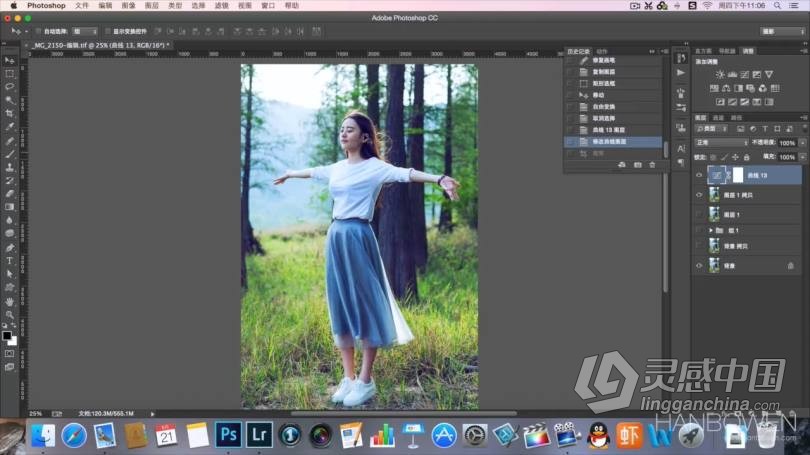Toggle layer filtering switch
Viewport: 810px width, 455px height.
point(804,129)
